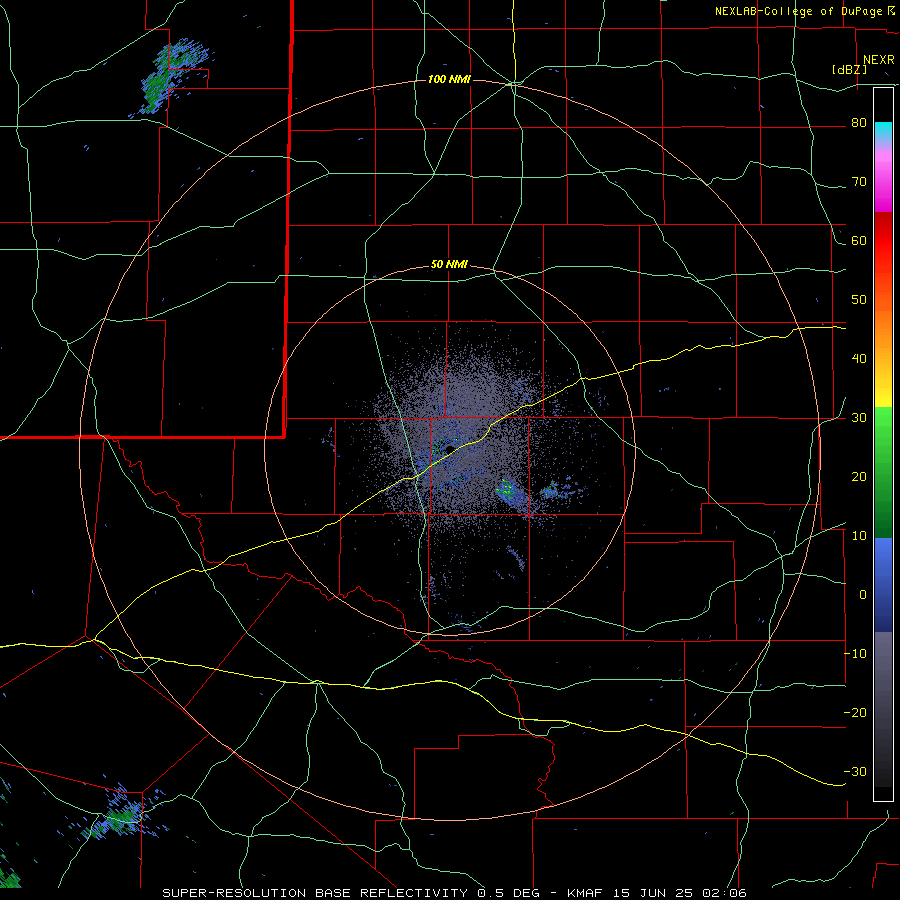Select the -30 value on the dBZ scale
This screenshot has height=900, width=900.
coord(855,772)
